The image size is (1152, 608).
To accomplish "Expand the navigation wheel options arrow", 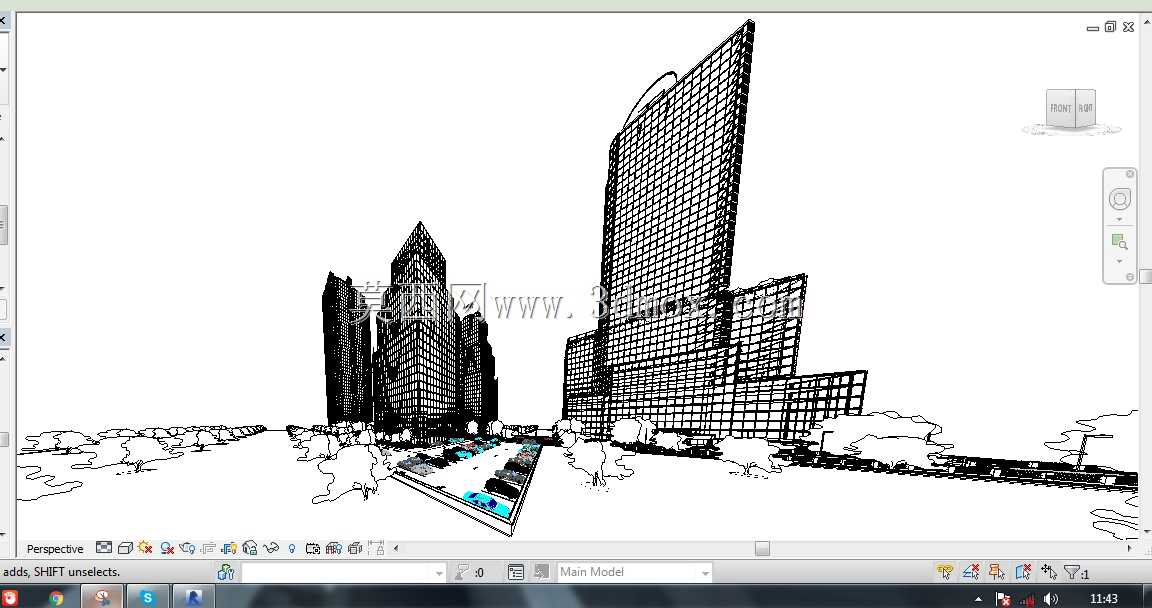I will 1120,220.
